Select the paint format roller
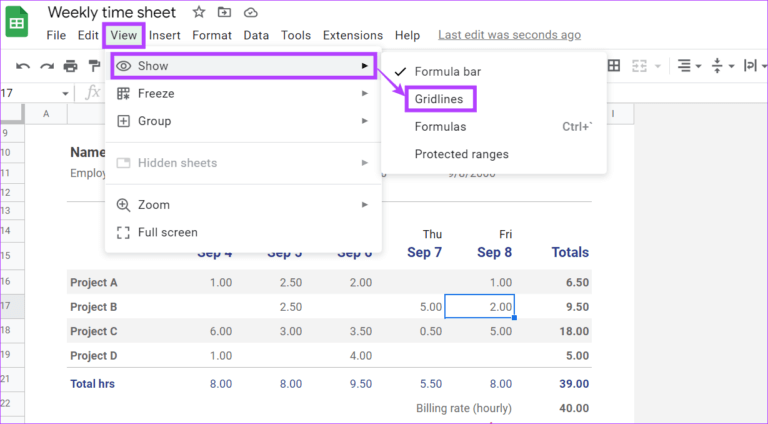The width and height of the screenshot is (768, 424). pos(94,66)
